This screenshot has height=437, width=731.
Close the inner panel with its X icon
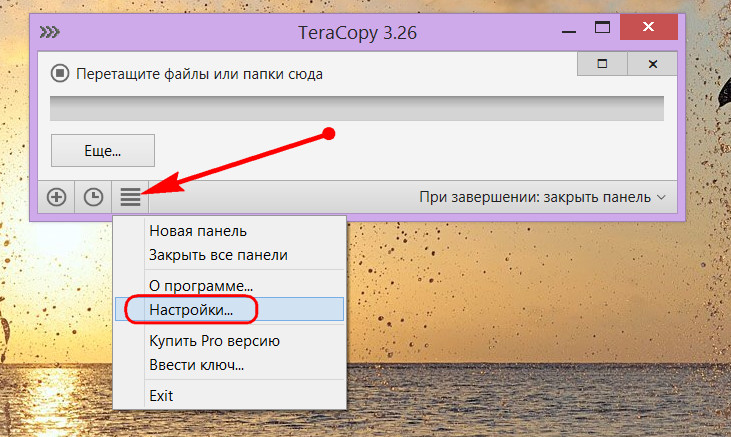(x=653, y=63)
